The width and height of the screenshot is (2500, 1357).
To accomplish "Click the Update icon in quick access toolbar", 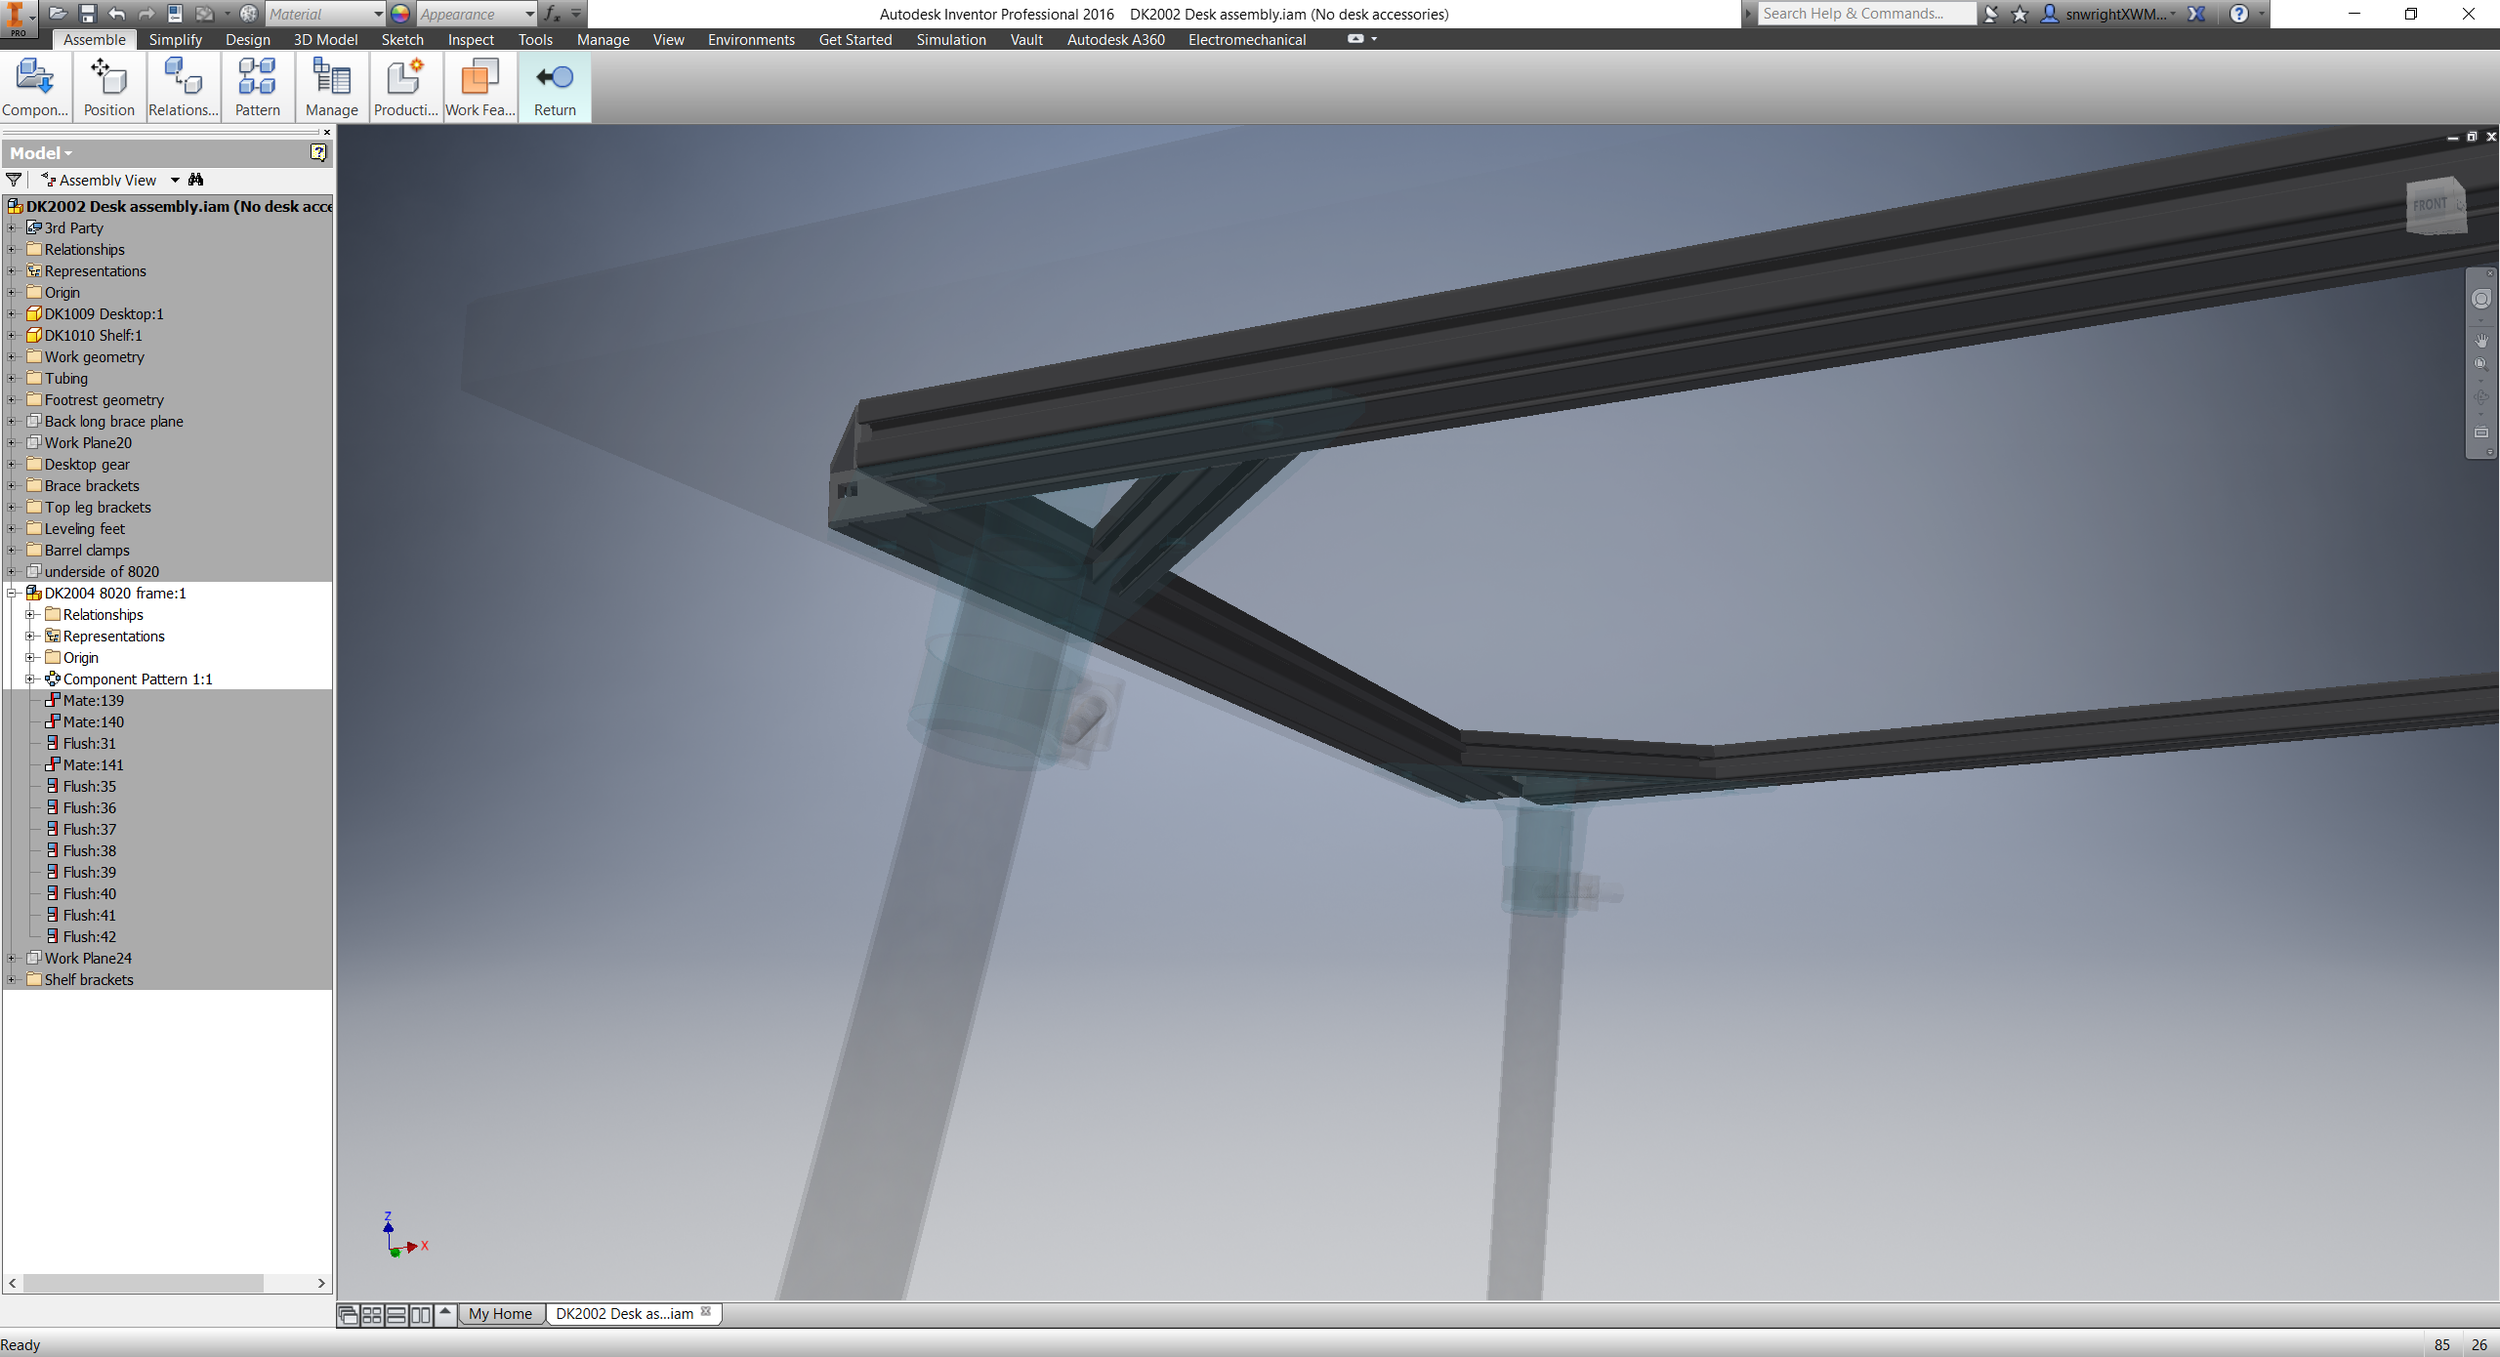I will pyautogui.click(x=204, y=13).
